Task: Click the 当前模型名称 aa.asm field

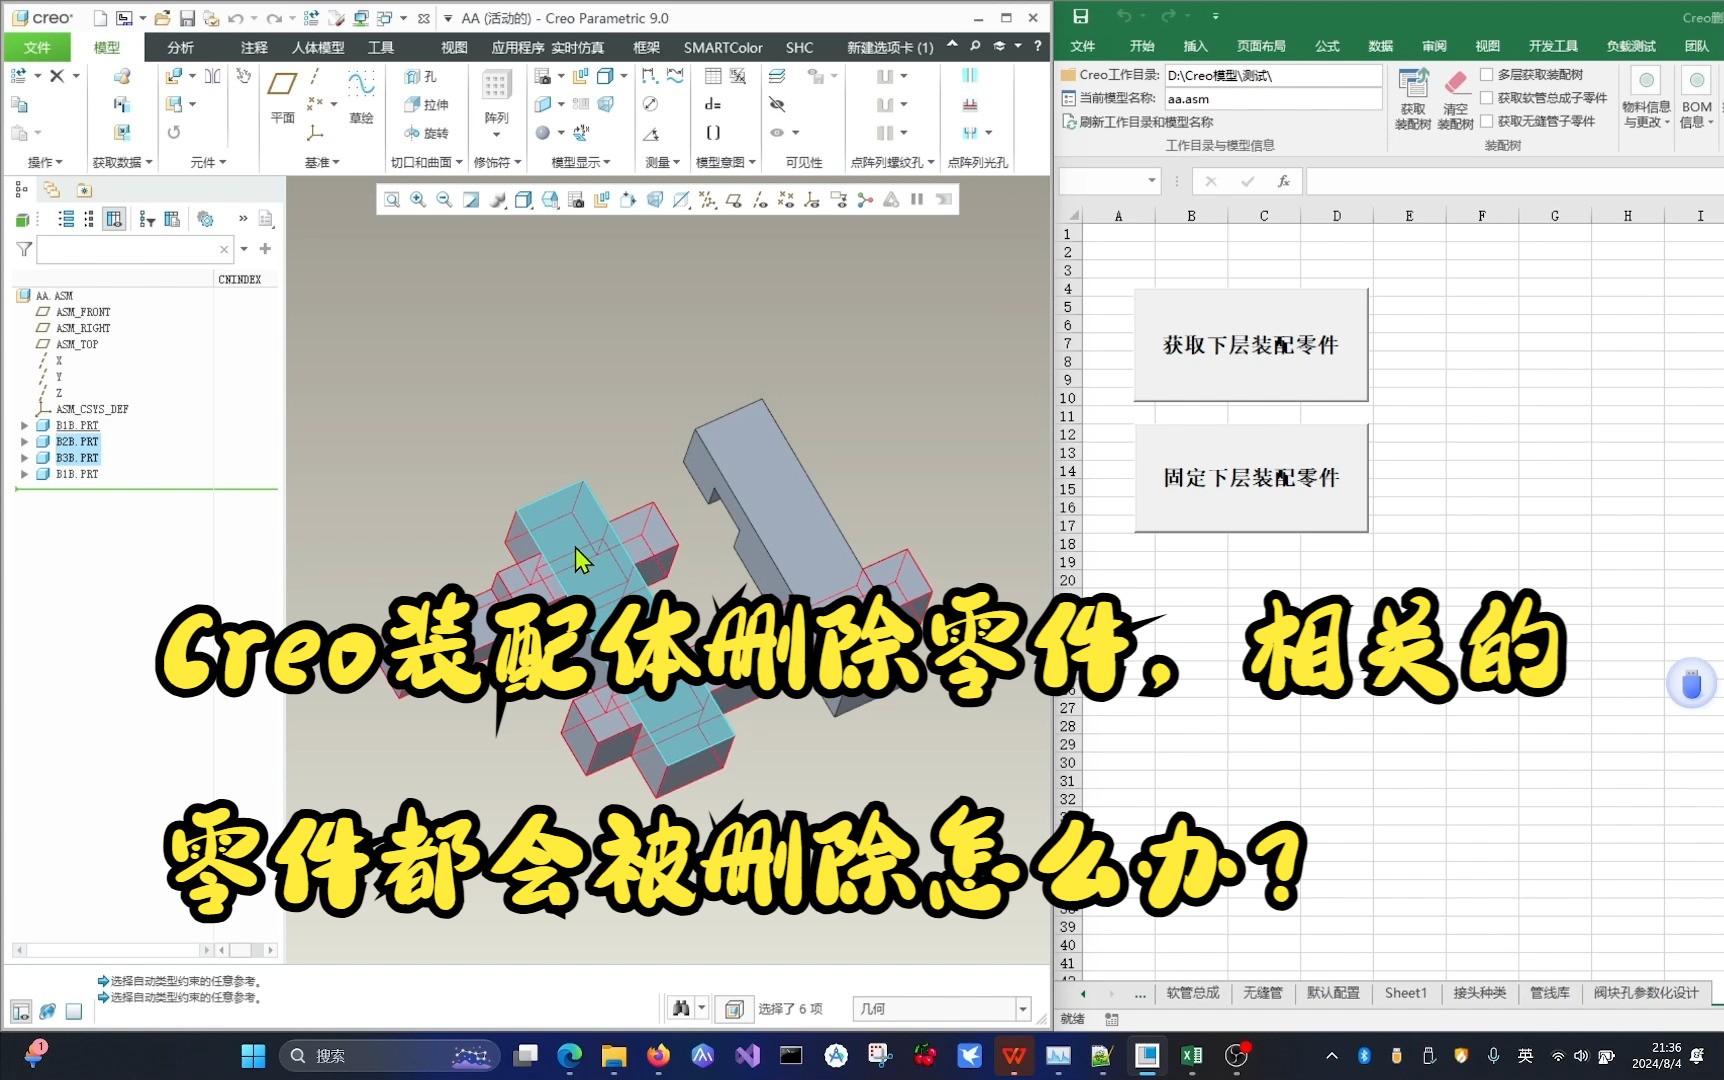Action: (1273, 99)
